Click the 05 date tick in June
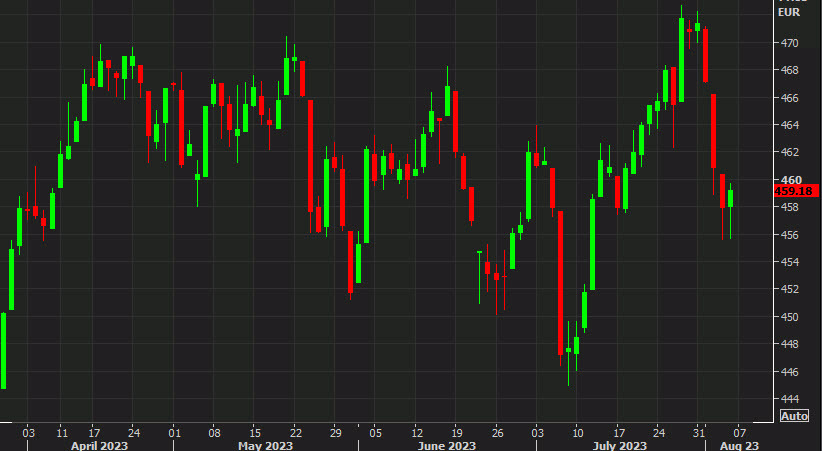This screenshot has height=451, width=822. coord(375,433)
